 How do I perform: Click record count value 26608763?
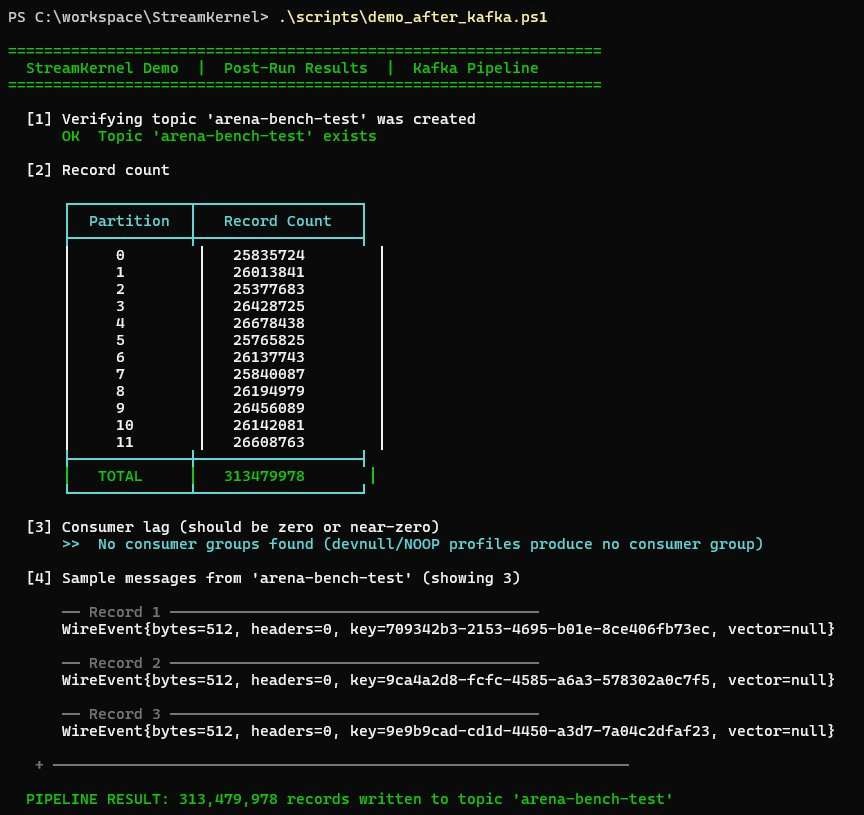point(269,442)
